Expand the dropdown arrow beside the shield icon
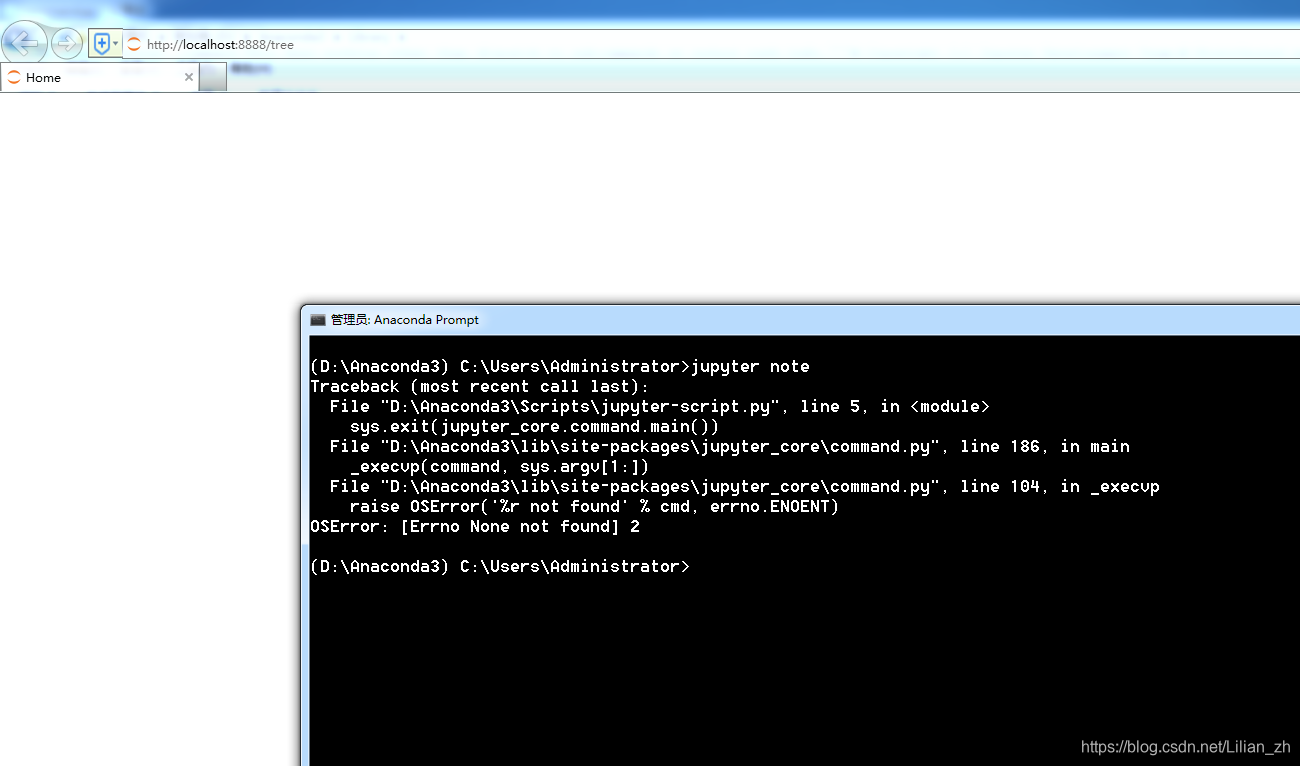Image resolution: width=1300 pixels, height=766 pixels. coord(116,44)
